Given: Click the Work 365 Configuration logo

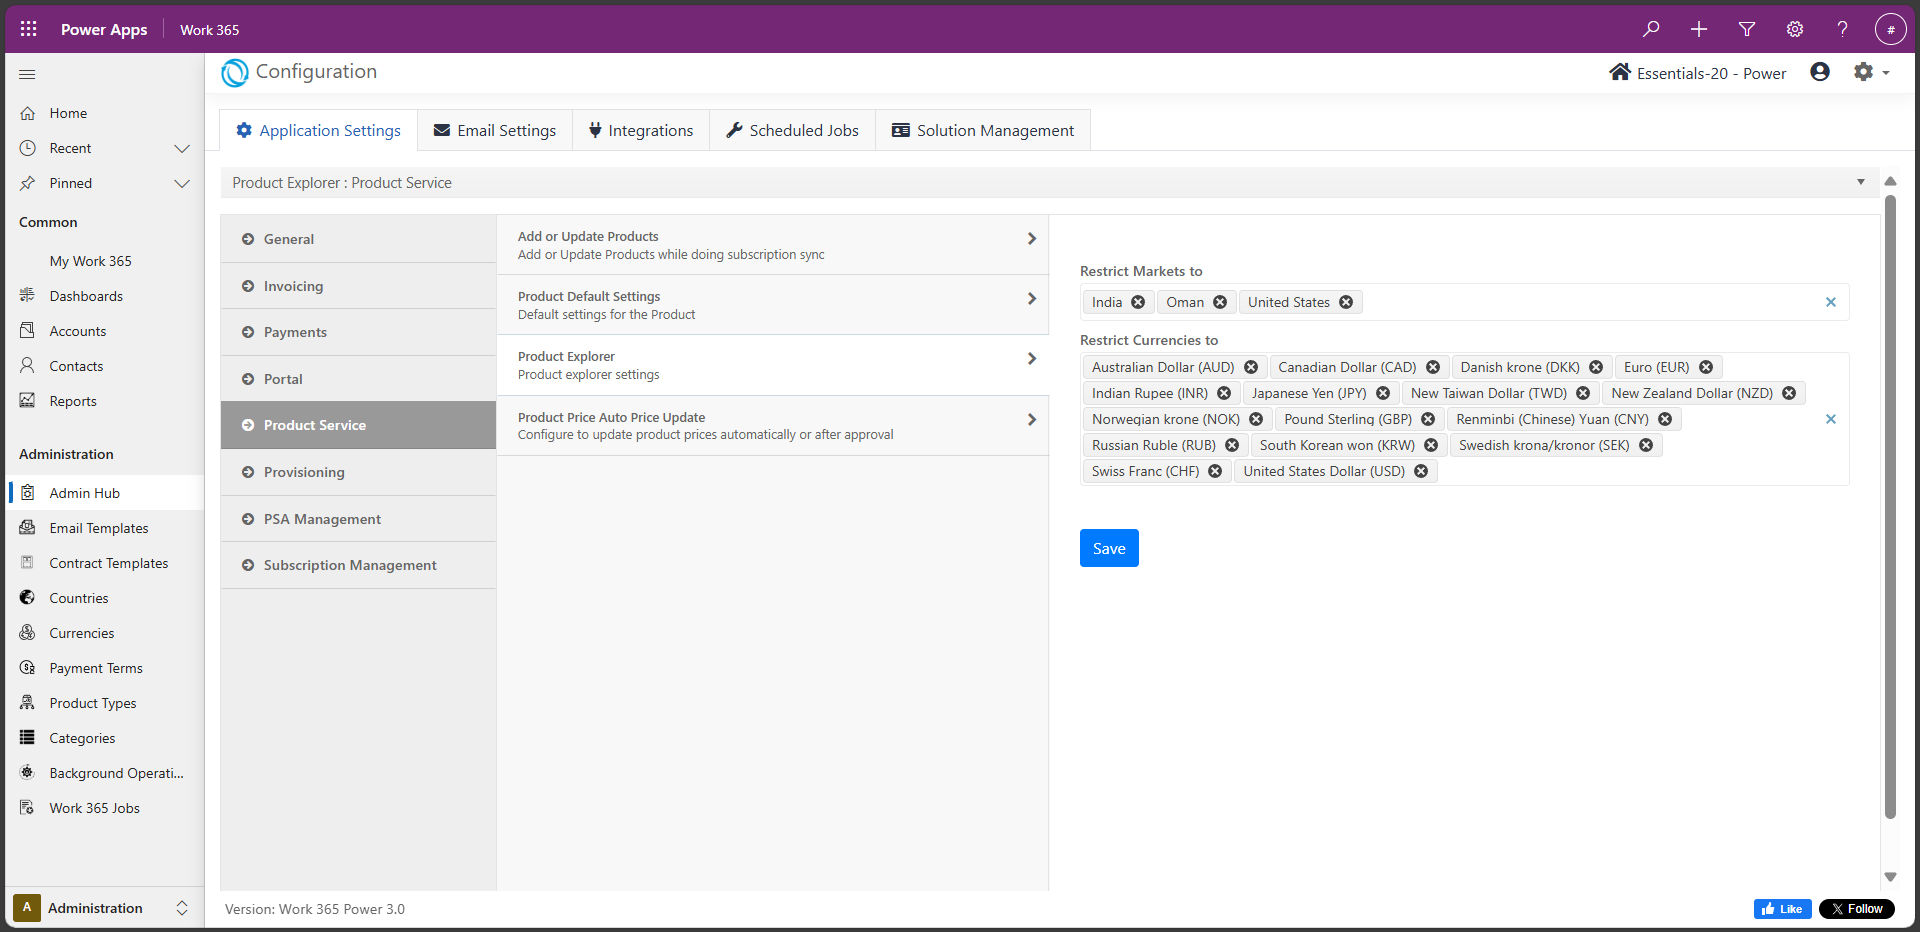Looking at the screenshot, I should click(x=235, y=72).
